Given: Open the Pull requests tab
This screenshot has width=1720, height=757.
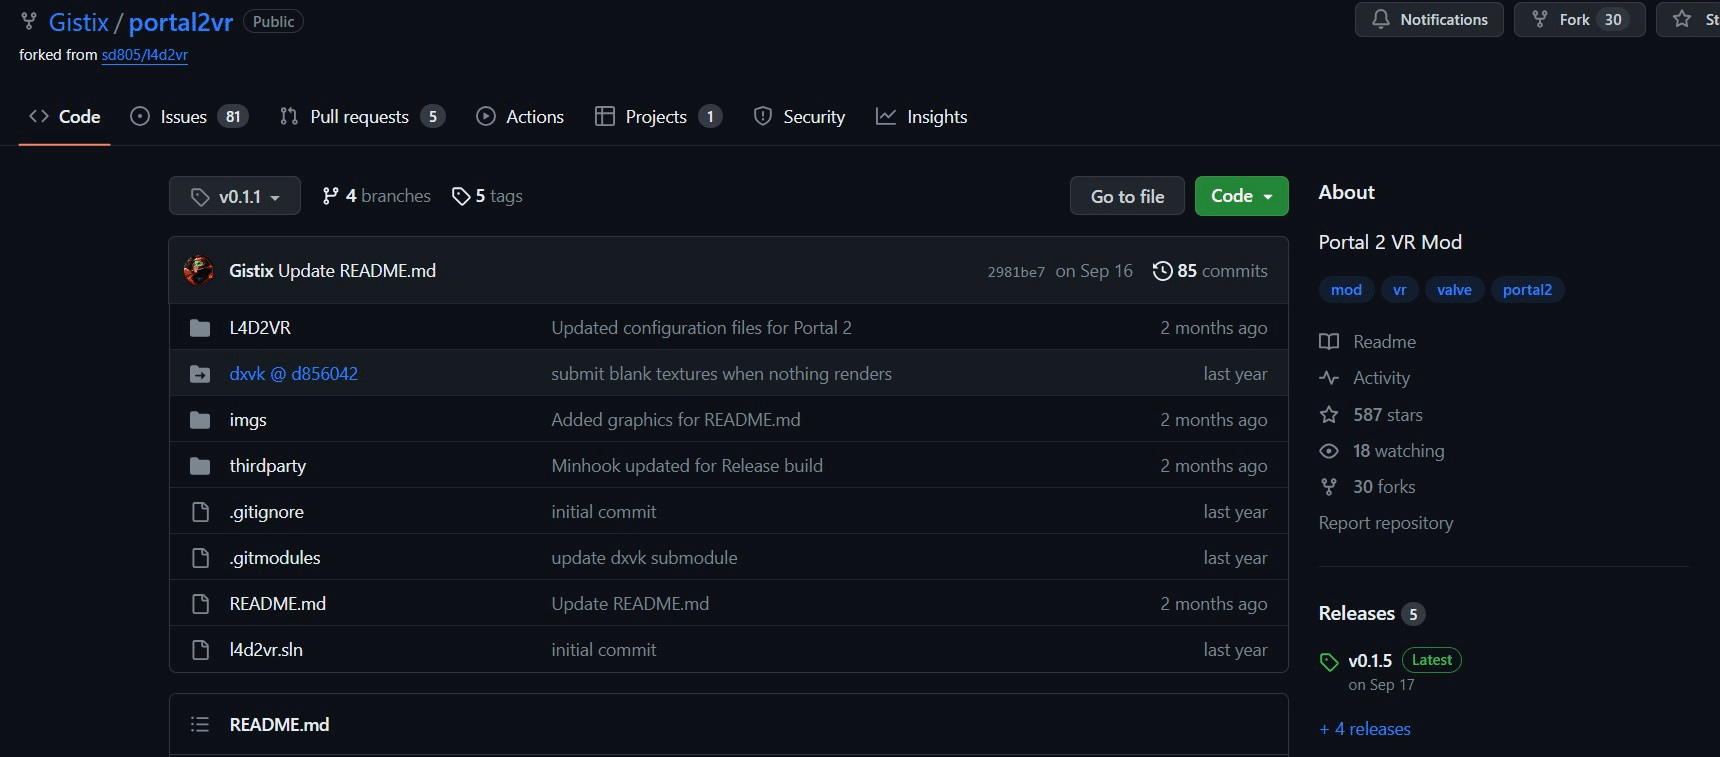Looking at the screenshot, I should coord(360,117).
